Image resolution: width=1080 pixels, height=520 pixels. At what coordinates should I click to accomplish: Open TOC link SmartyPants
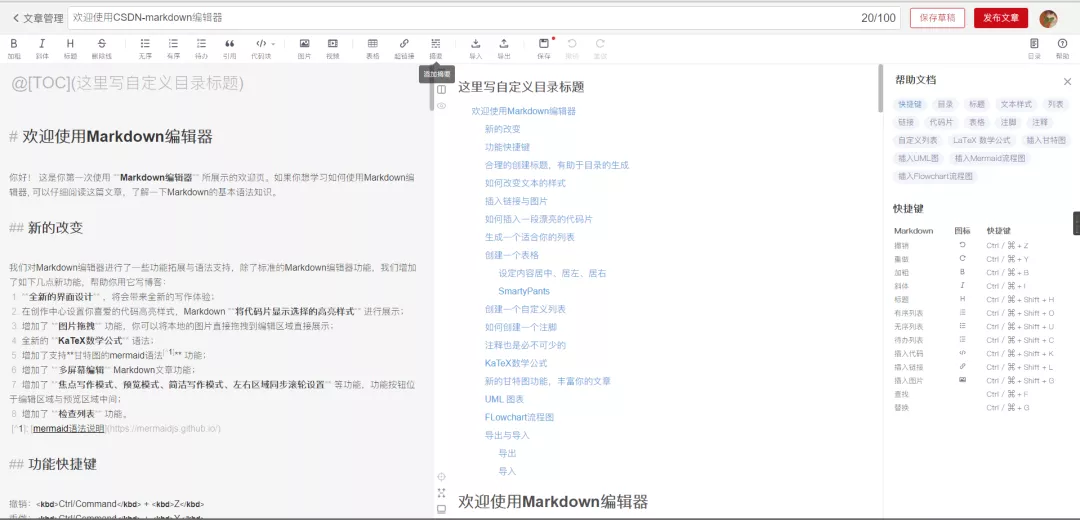pyautogui.click(x=524, y=291)
